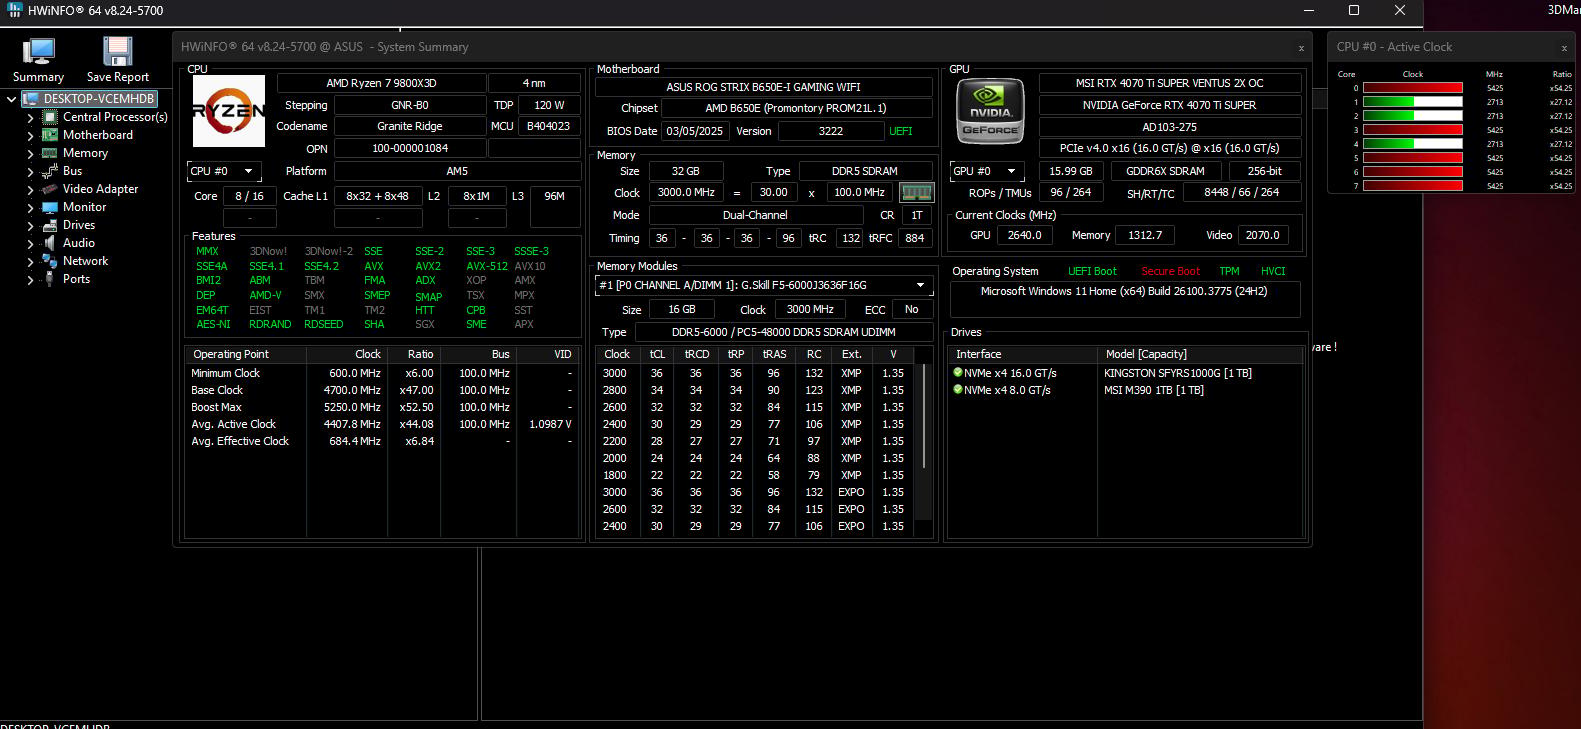Select Video Adapter in the tree
The image size is (1581, 729).
[100, 189]
